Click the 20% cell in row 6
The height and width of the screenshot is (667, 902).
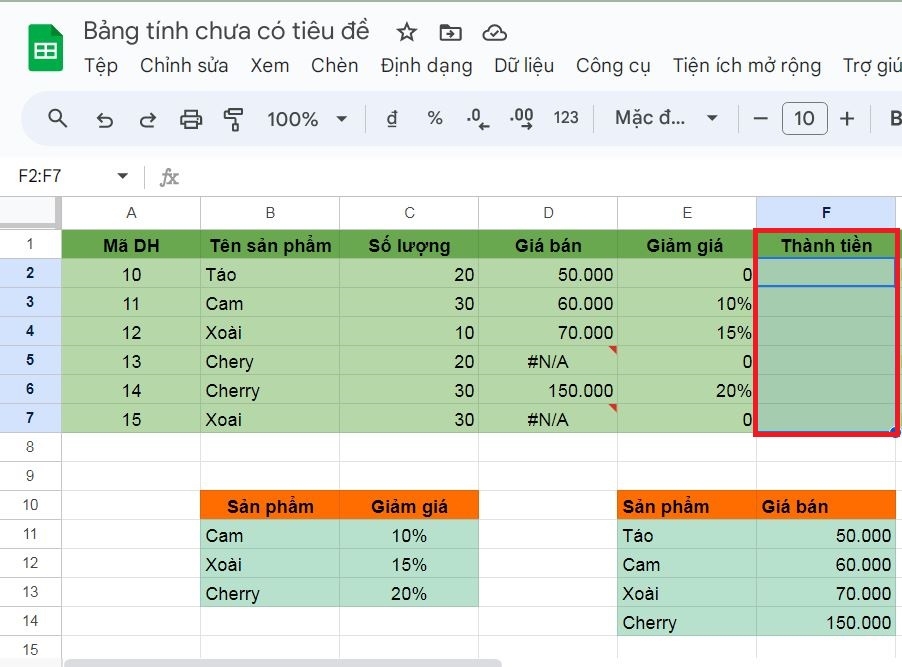687,390
